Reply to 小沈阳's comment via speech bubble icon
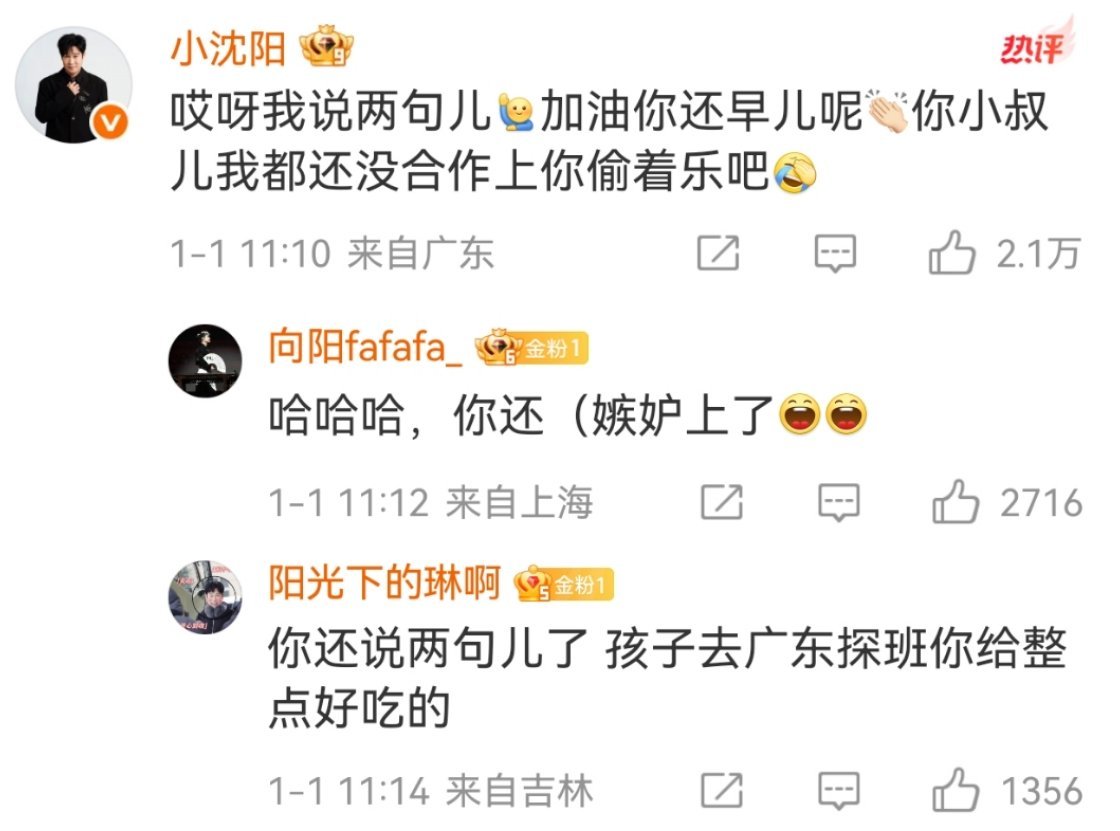 point(835,253)
